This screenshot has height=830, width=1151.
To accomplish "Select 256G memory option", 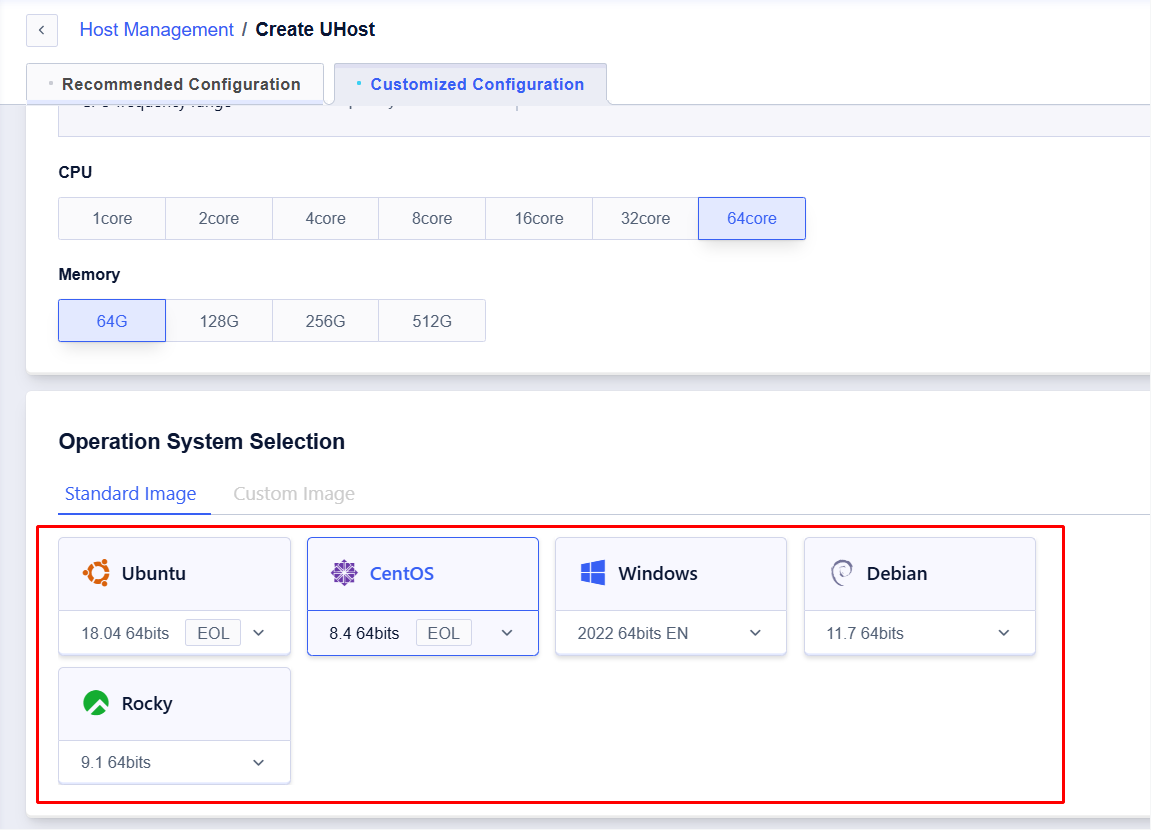I will pyautogui.click(x=325, y=321).
